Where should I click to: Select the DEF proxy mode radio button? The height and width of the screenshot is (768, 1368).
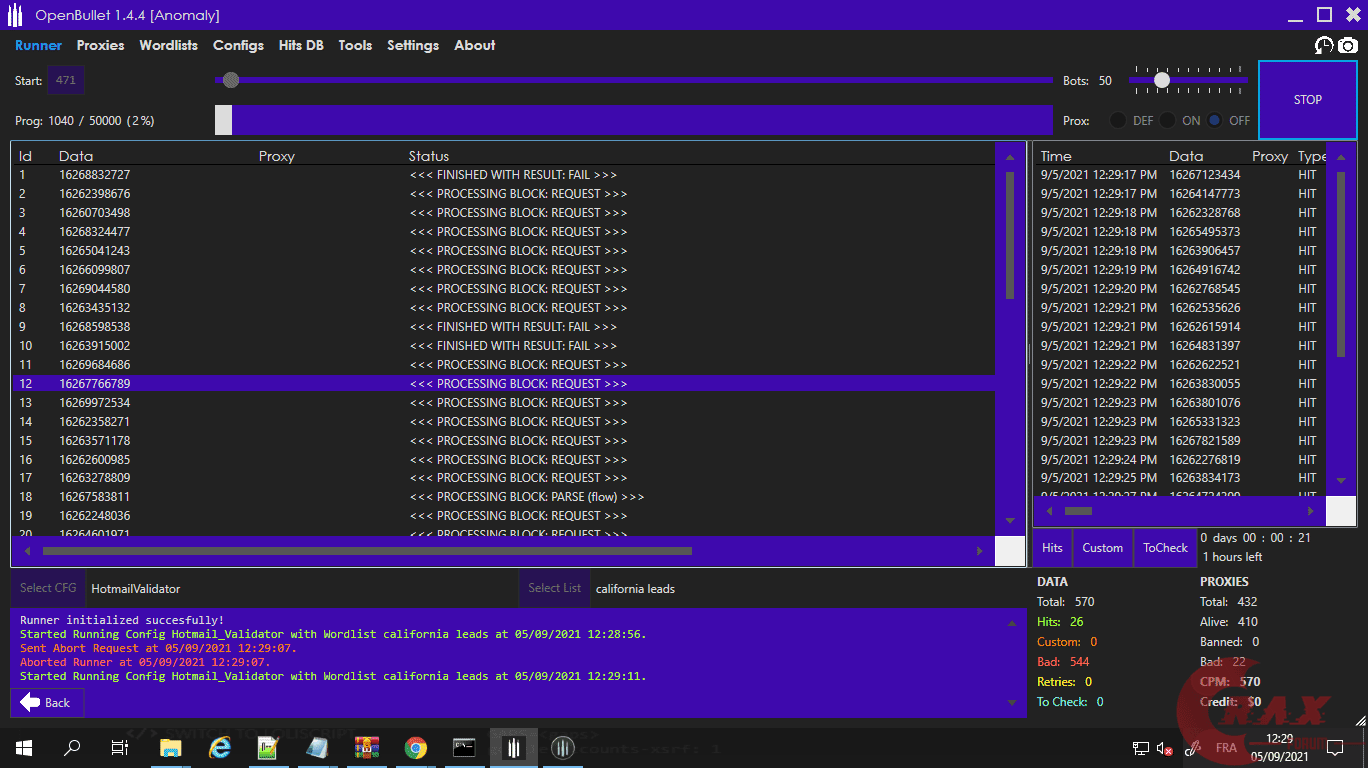coord(1118,120)
